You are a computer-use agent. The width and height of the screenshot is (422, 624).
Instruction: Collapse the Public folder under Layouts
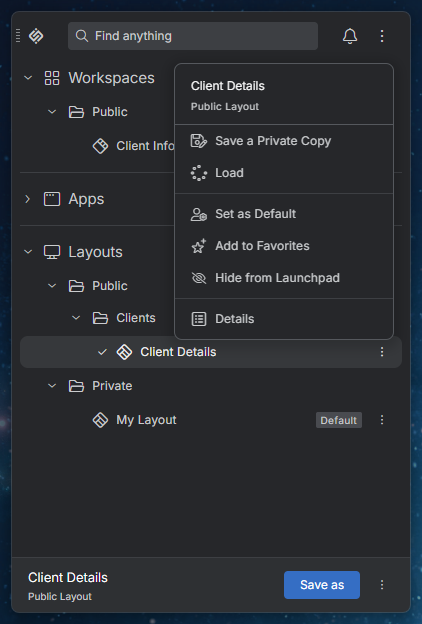[52, 286]
